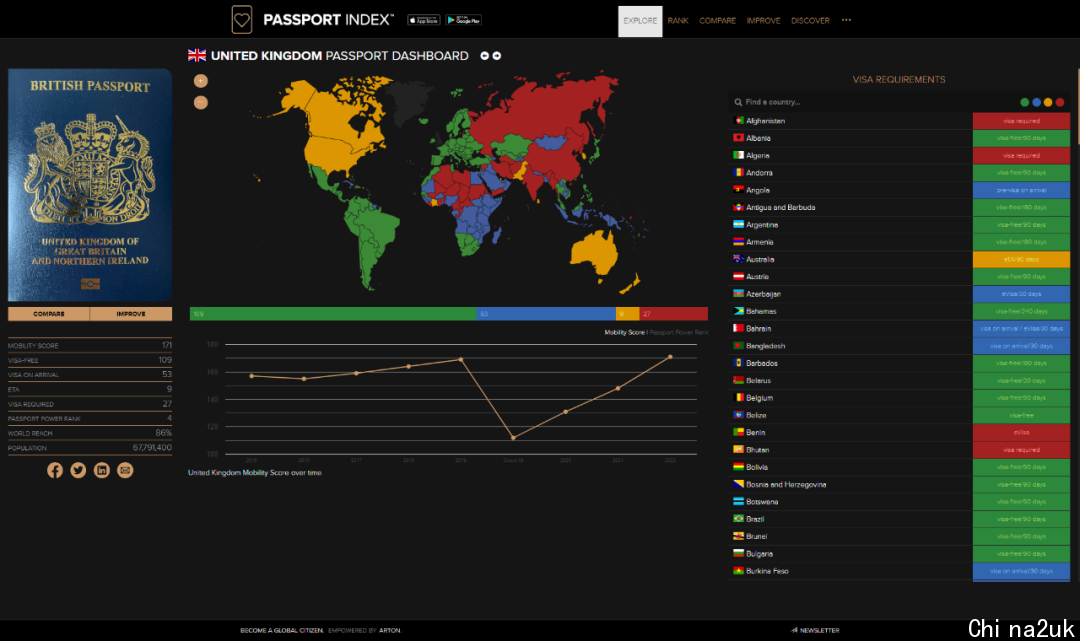
Task: Click the Mobility Score stat row
Action: point(90,345)
